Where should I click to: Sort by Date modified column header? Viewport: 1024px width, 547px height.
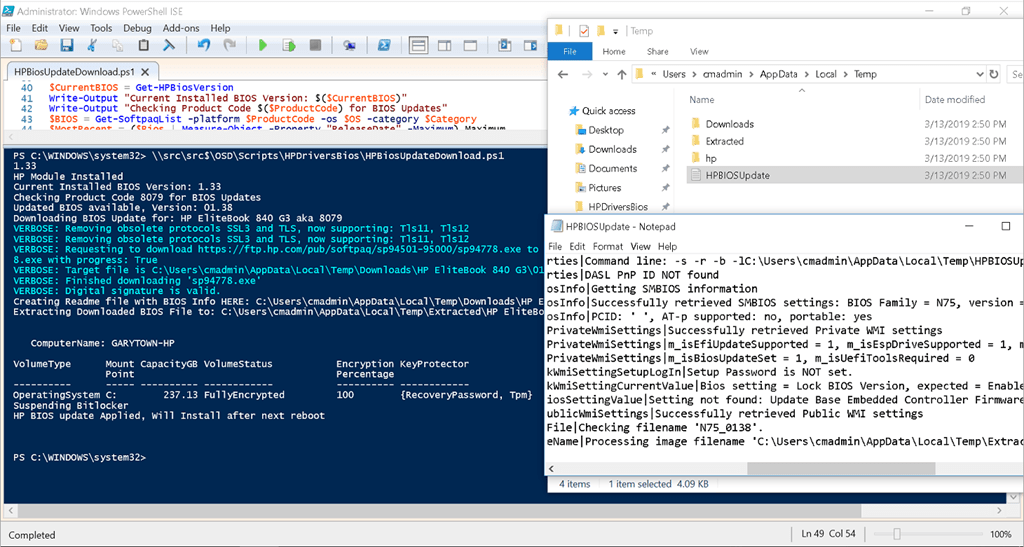955,100
